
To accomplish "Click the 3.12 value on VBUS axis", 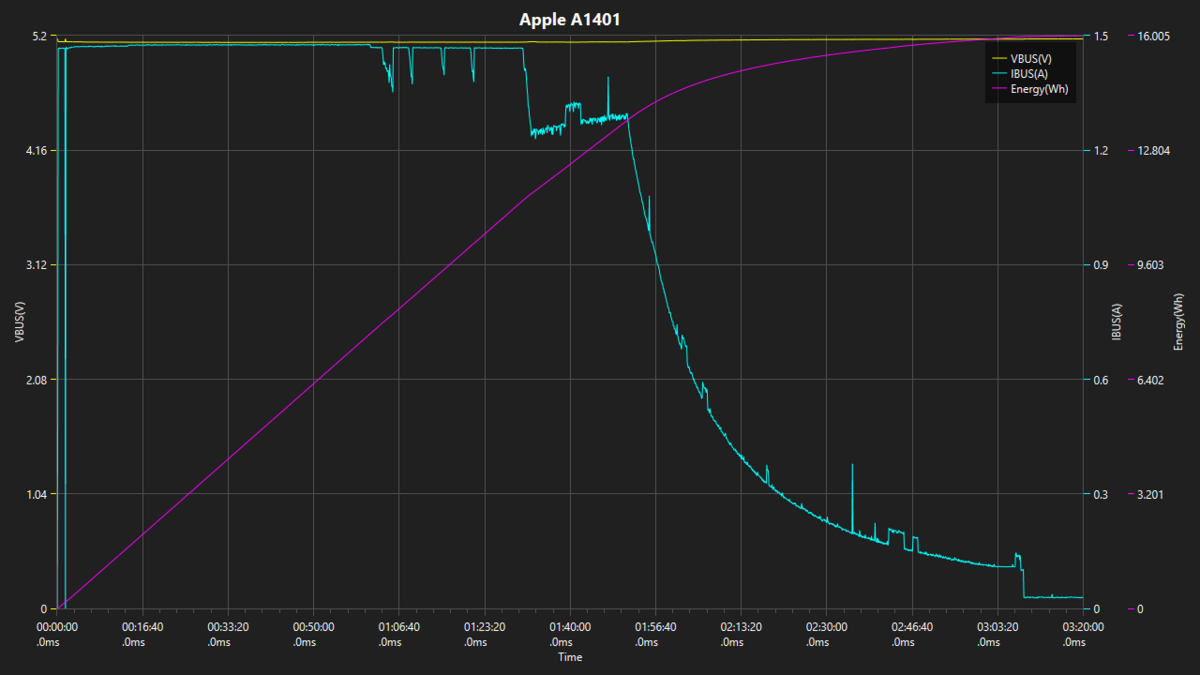I will point(37,265).
